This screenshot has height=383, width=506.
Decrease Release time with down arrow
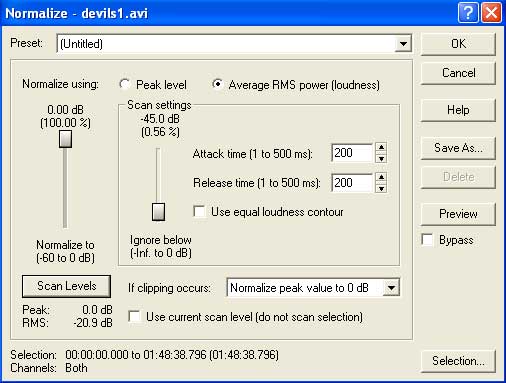(x=381, y=188)
